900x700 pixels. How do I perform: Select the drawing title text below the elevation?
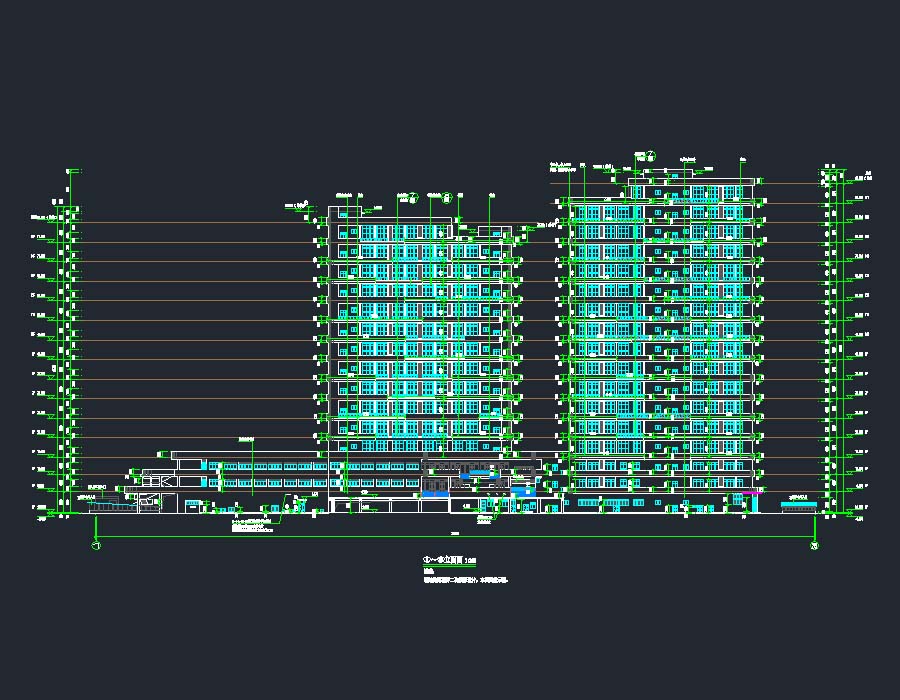[450, 562]
